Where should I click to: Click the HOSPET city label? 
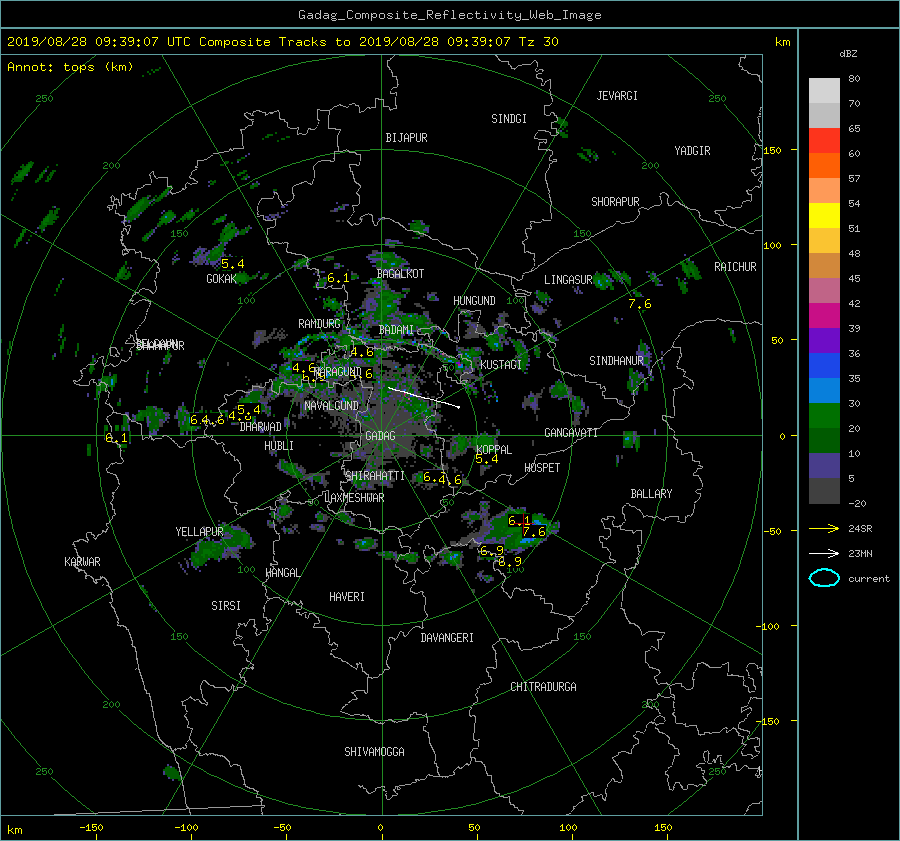point(542,468)
